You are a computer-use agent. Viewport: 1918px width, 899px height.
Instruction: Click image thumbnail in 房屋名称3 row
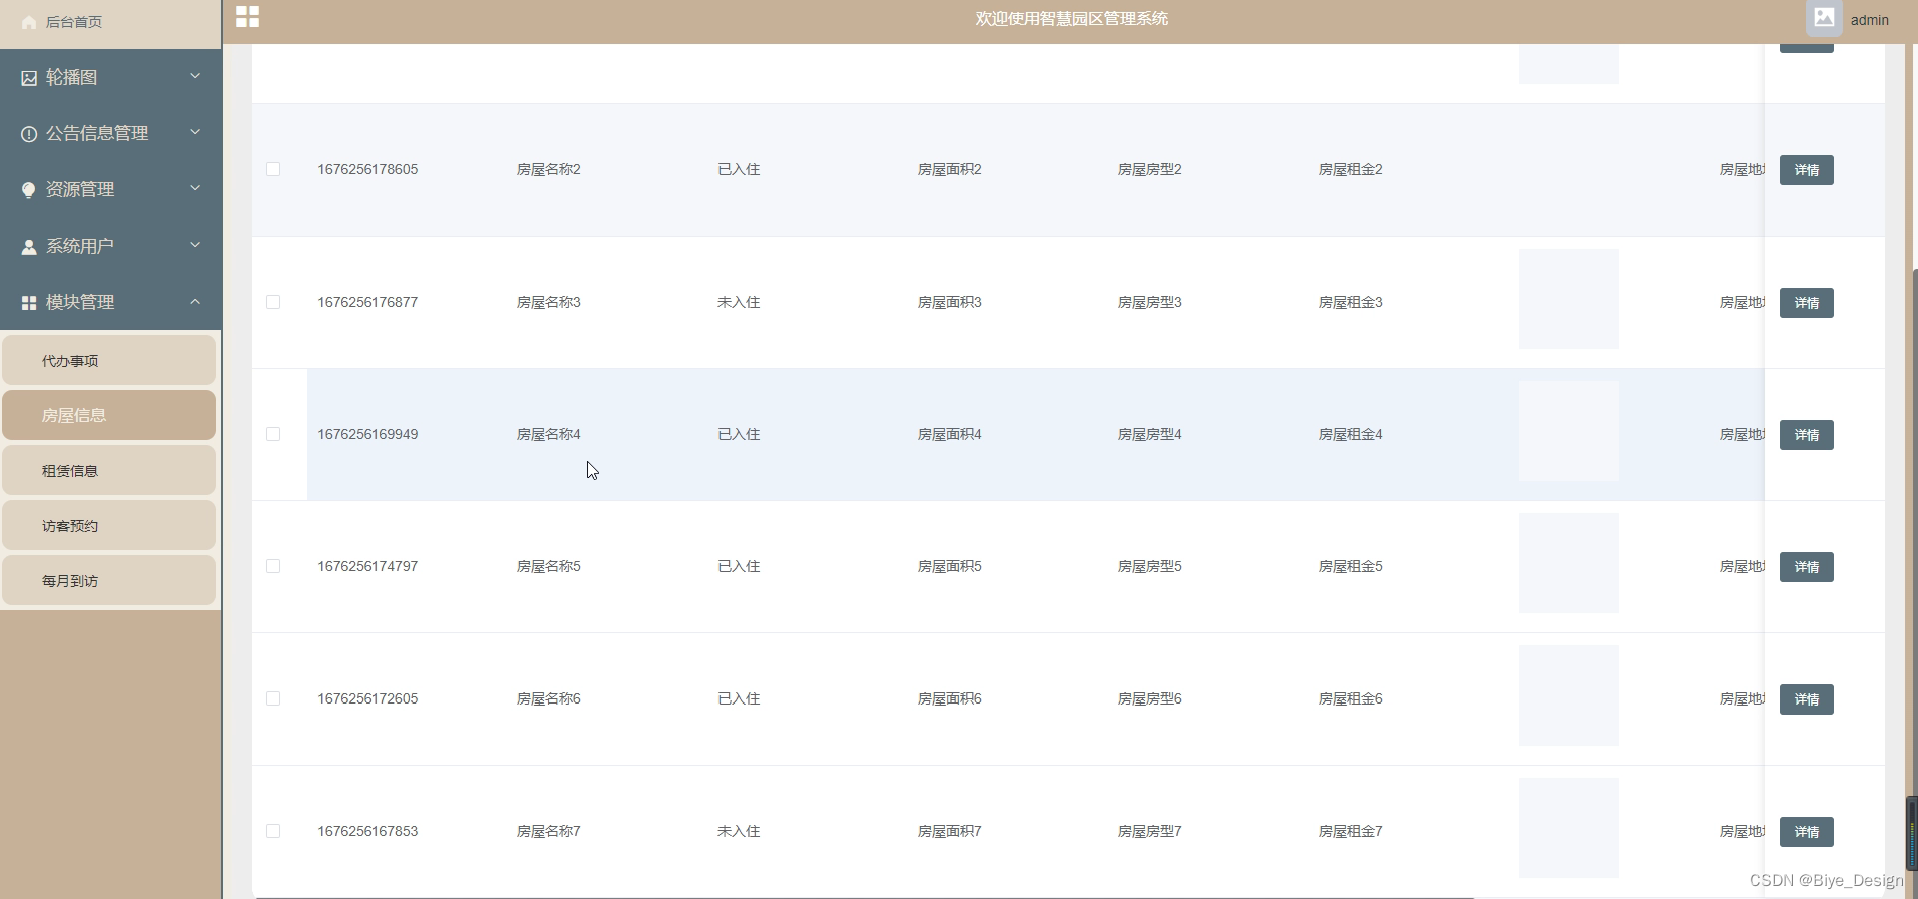(1568, 299)
